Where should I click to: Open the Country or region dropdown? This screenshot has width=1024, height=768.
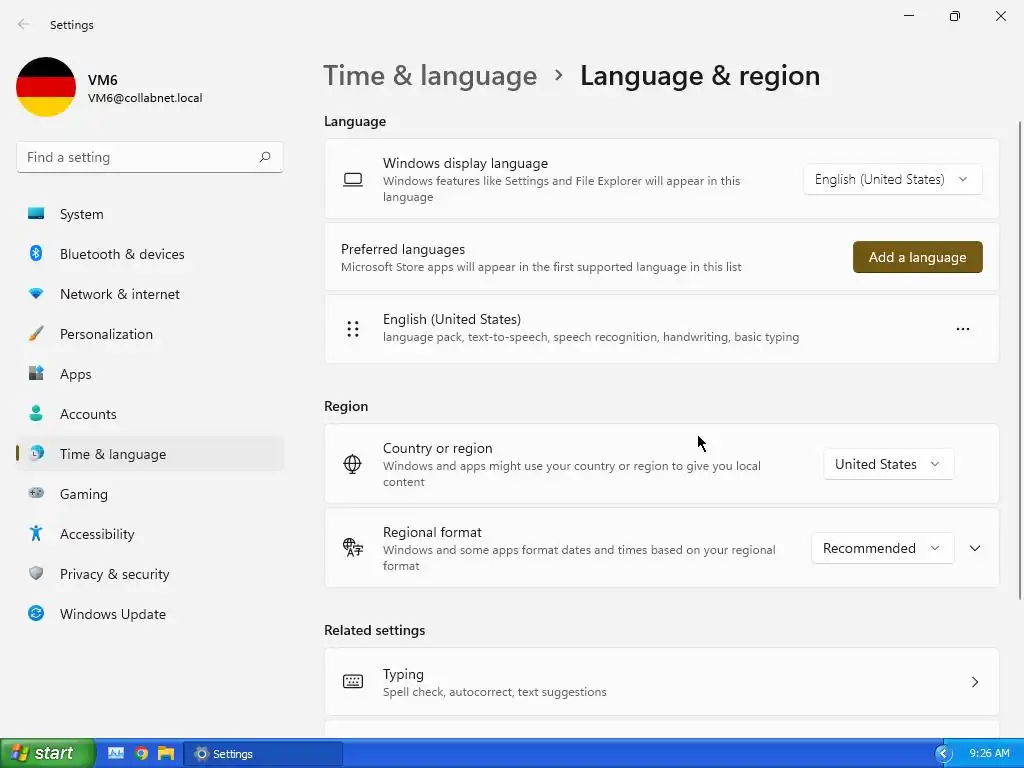tap(888, 464)
